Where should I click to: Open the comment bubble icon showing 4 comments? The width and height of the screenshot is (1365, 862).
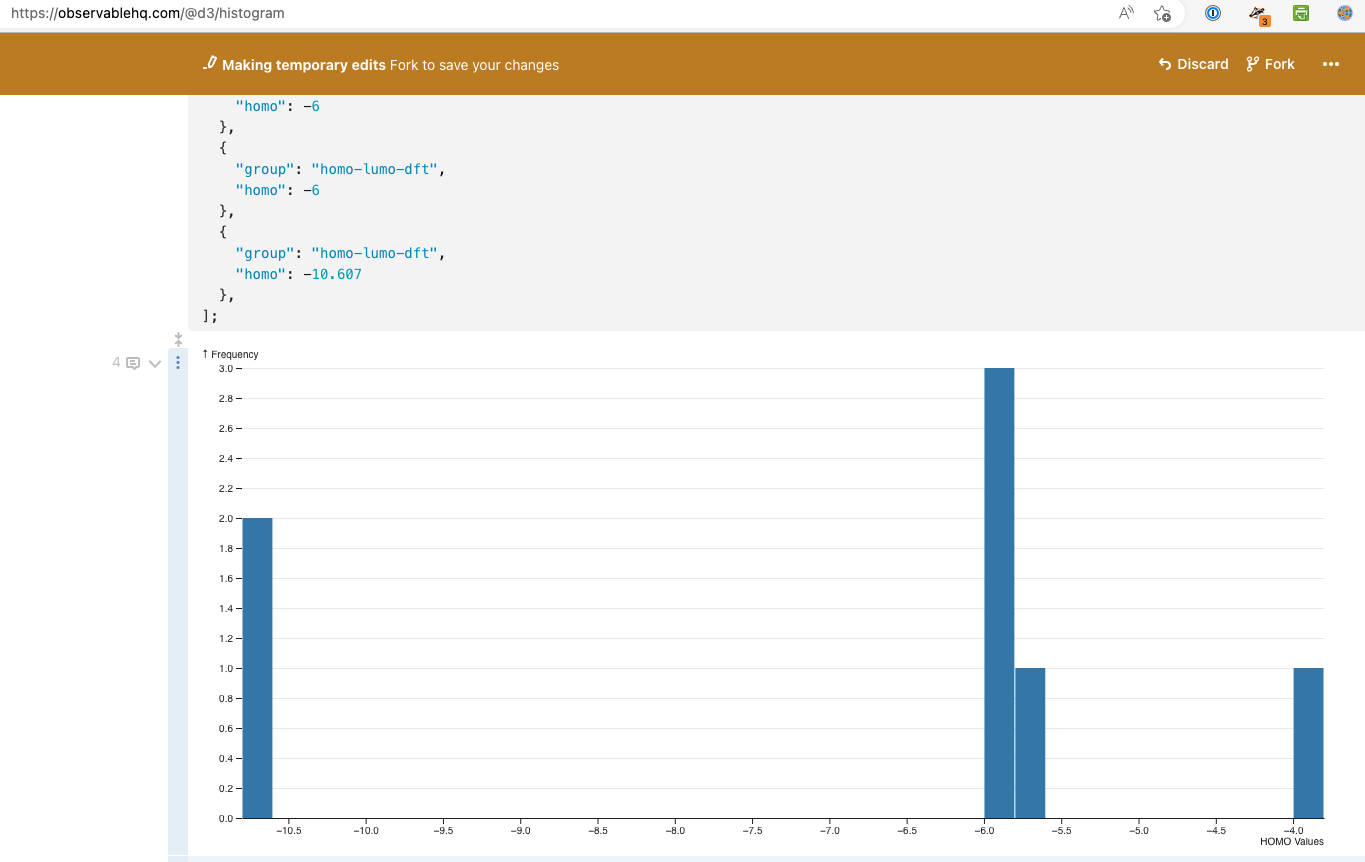[133, 363]
